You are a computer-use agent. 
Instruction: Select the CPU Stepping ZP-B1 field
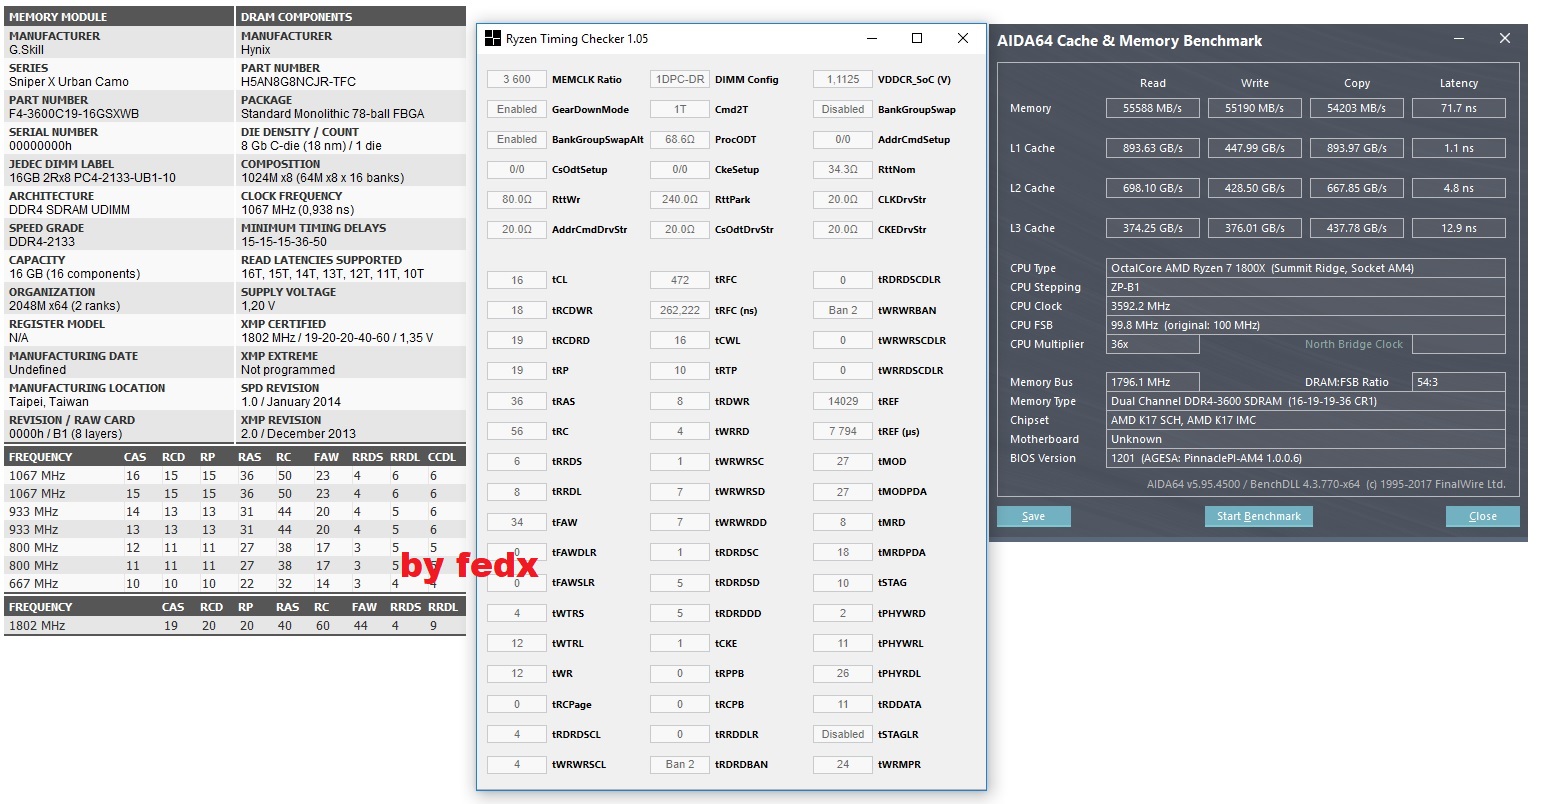pyautogui.click(x=1306, y=287)
